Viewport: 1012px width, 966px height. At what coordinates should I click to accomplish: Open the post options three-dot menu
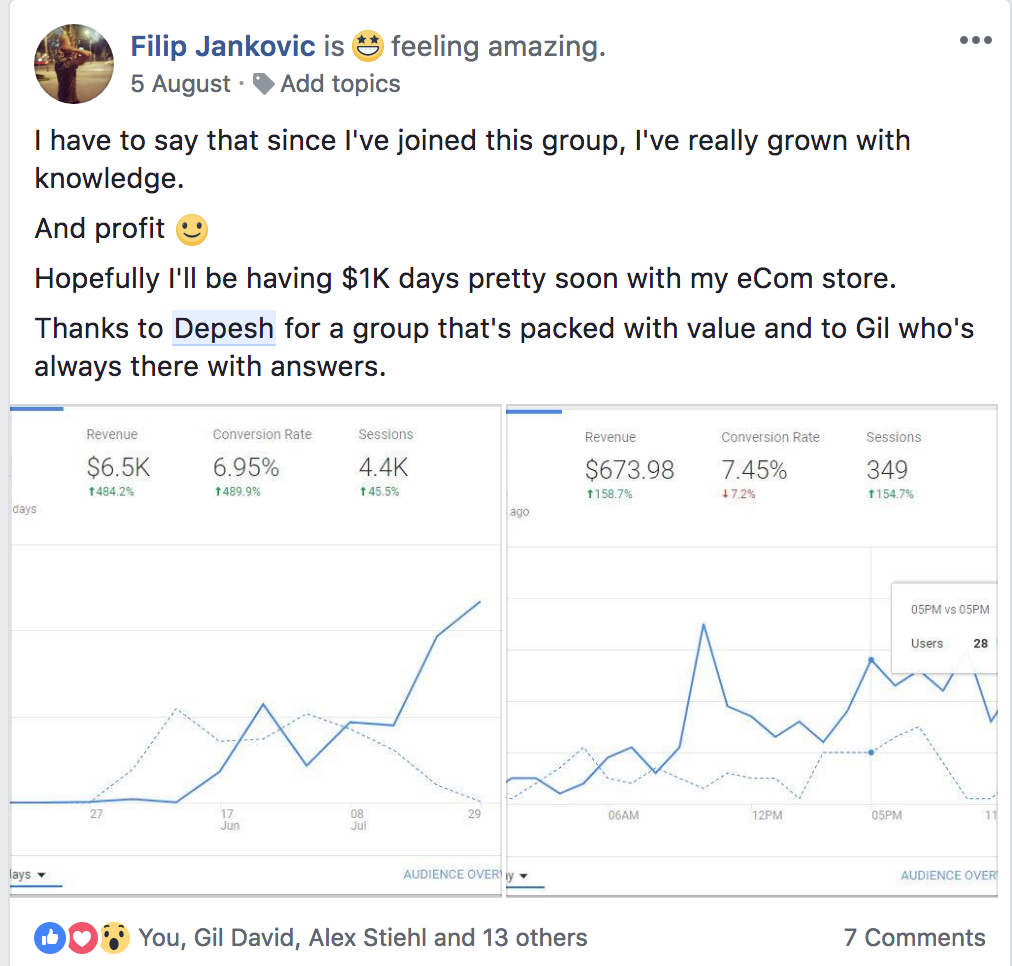[975, 41]
